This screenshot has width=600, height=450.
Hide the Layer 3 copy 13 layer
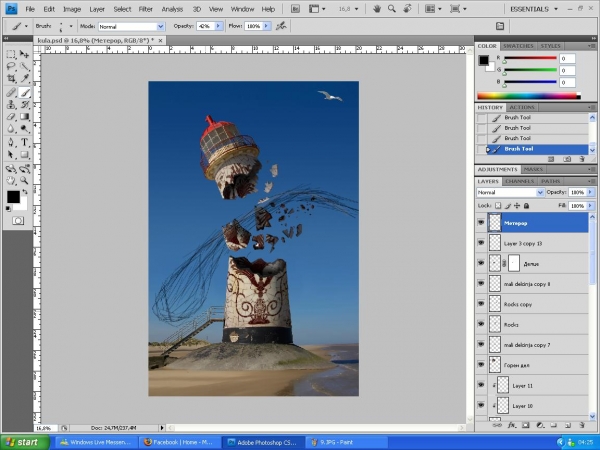(x=481, y=243)
